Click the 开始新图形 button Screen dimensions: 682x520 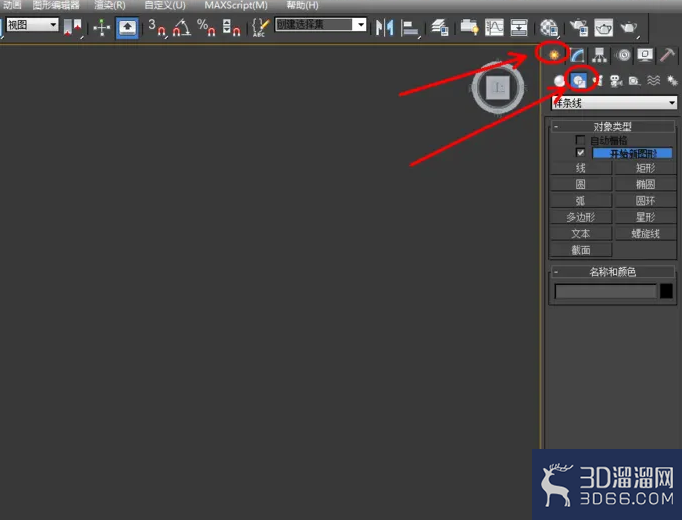(x=632, y=153)
